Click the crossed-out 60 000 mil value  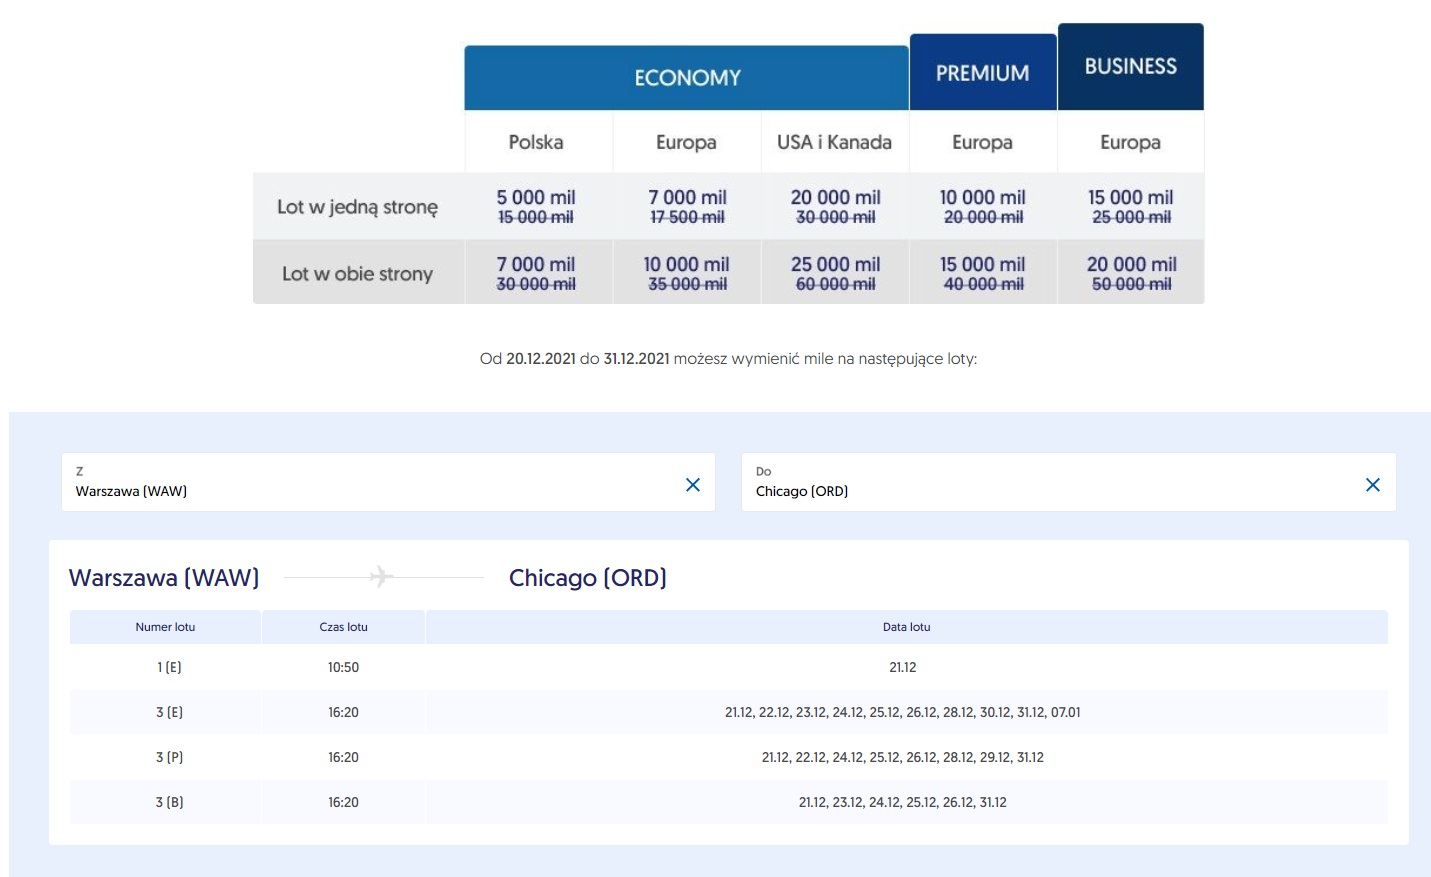tap(835, 284)
